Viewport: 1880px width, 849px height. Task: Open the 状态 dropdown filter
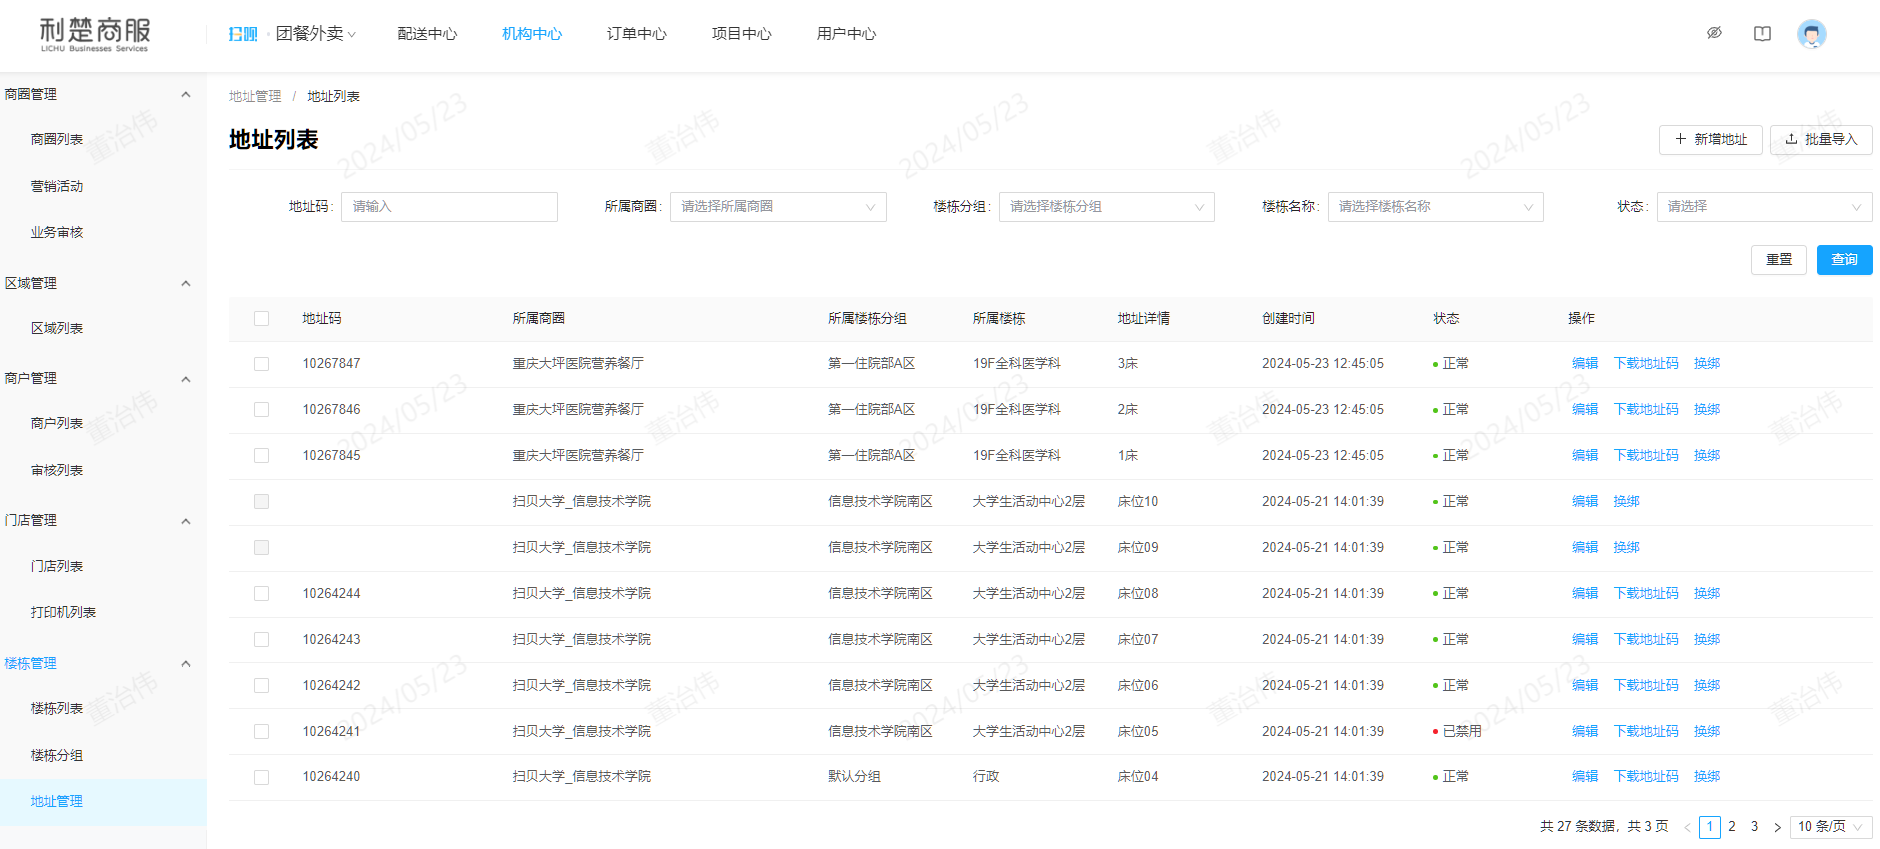(x=1764, y=207)
